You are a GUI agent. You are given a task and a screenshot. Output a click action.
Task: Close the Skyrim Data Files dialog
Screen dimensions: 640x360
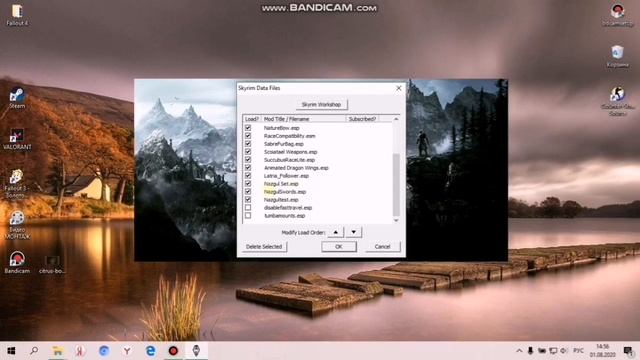pos(398,88)
